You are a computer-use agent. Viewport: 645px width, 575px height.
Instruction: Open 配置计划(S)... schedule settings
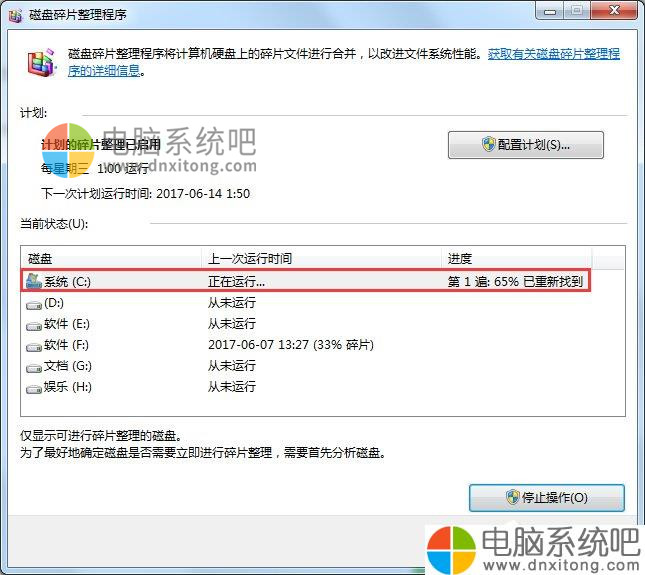tap(525, 145)
